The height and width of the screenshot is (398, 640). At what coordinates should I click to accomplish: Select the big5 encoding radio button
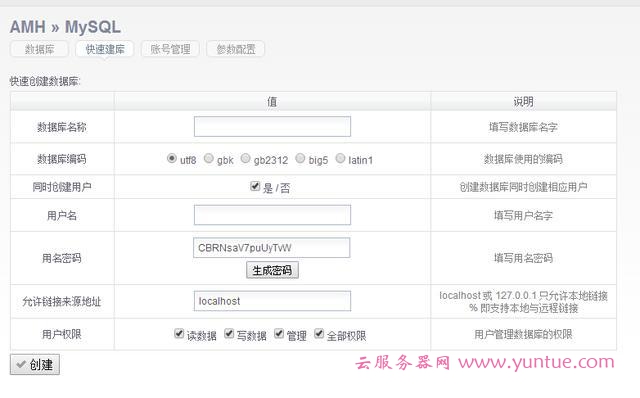(x=300, y=158)
